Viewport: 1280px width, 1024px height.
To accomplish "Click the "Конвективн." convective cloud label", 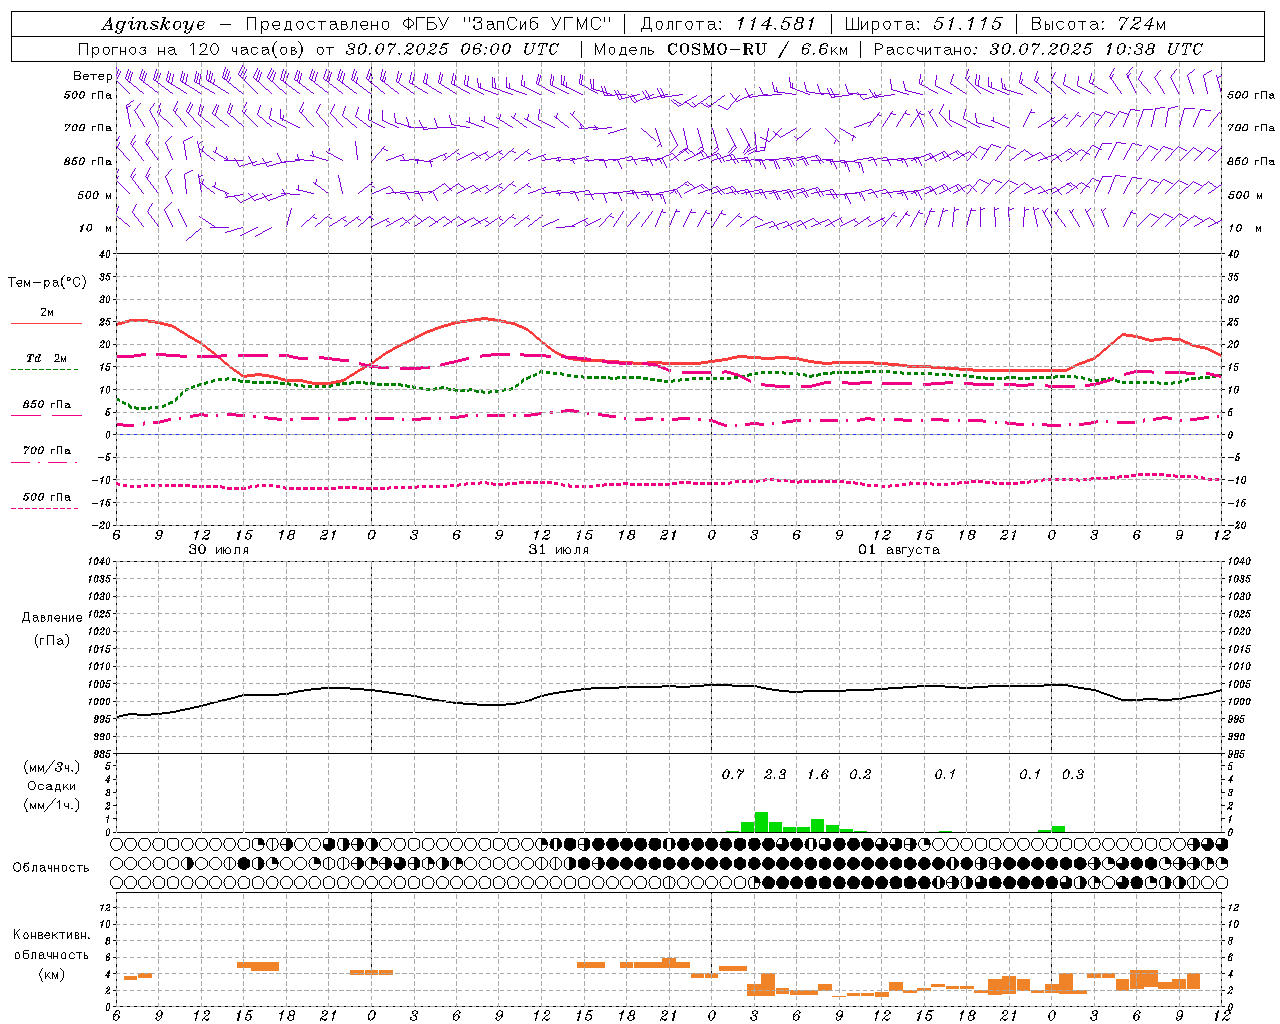I will tap(51, 935).
